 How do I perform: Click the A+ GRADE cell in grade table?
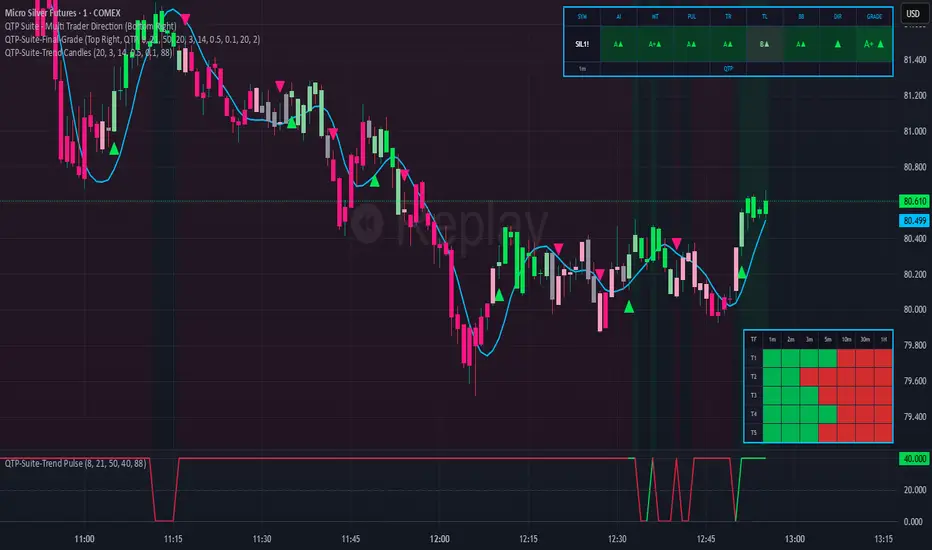click(874, 44)
